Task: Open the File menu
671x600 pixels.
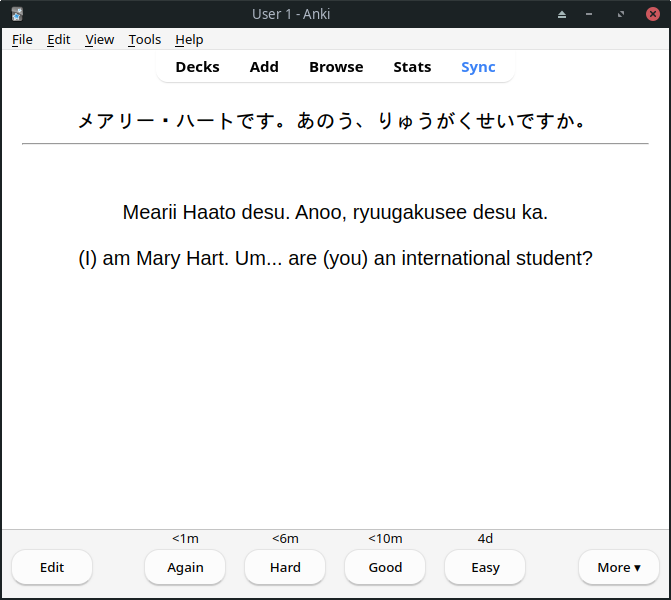Action: point(22,39)
